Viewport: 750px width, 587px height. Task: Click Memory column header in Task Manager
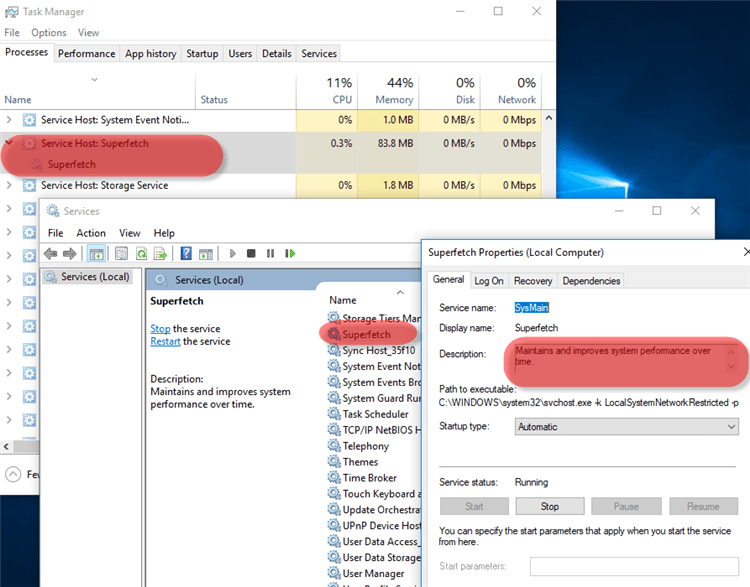388,90
